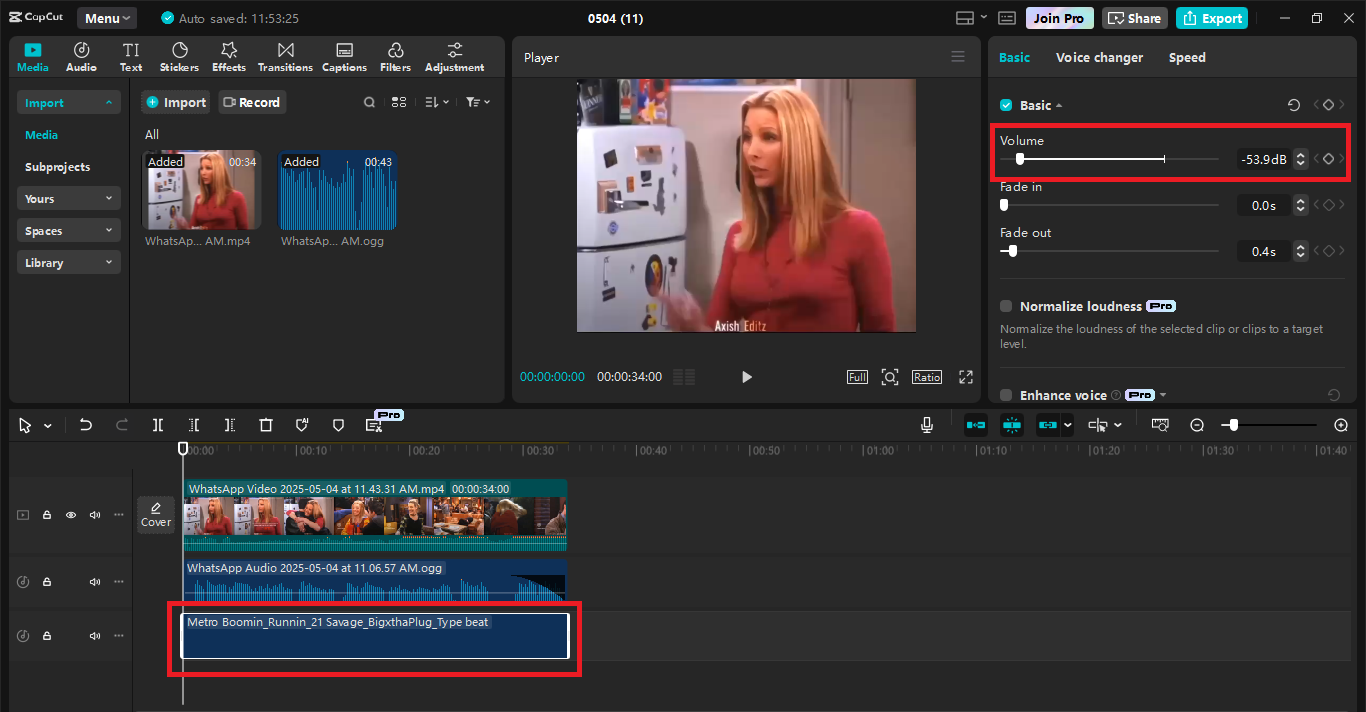Delete selected clip with trash icon

(266, 425)
